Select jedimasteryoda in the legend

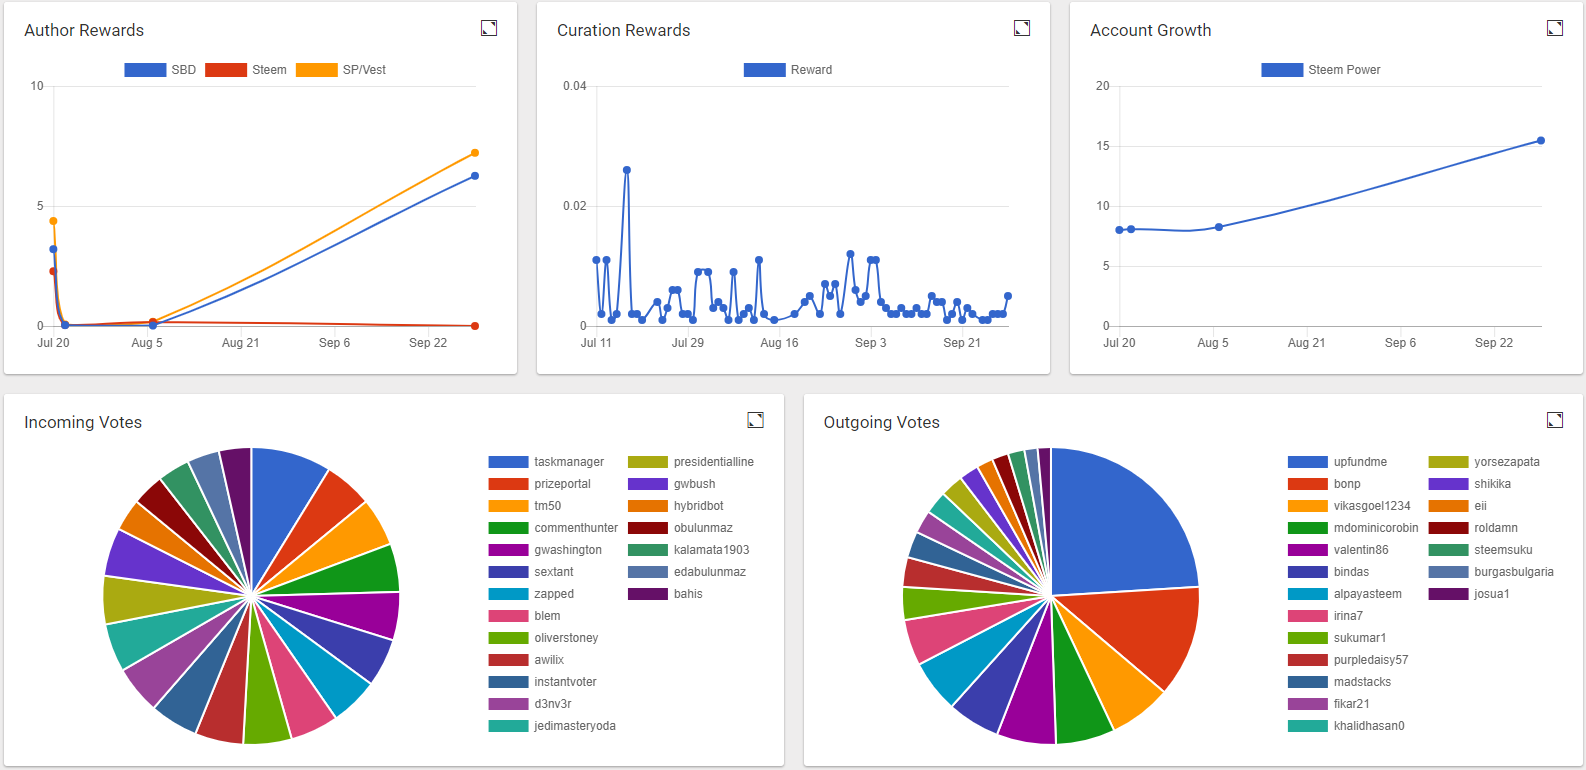click(575, 726)
